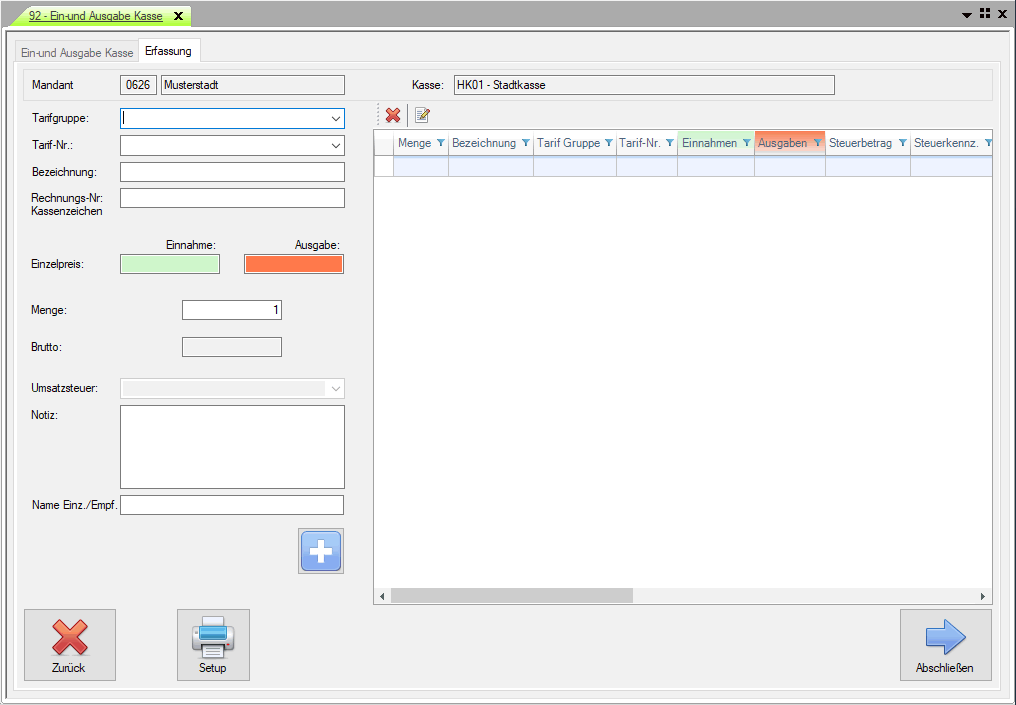The height and width of the screenshot is (705, 1016).
Task: Filter the Steuerbetrag column
Action: 902,144
